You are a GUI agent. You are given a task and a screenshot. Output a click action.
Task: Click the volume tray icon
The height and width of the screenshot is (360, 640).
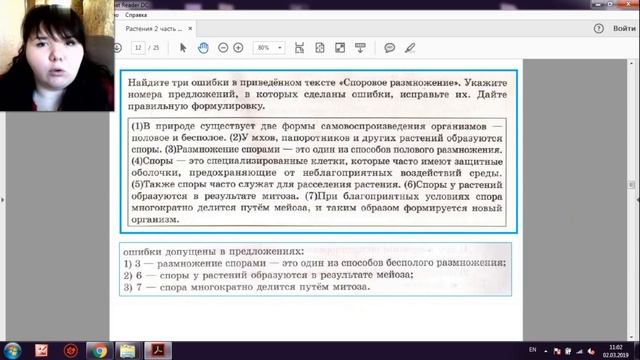click(x=591, y=351)
